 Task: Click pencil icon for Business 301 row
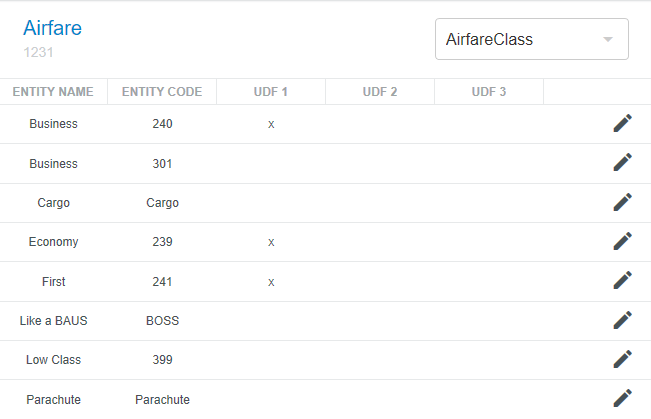coord(622,162)
